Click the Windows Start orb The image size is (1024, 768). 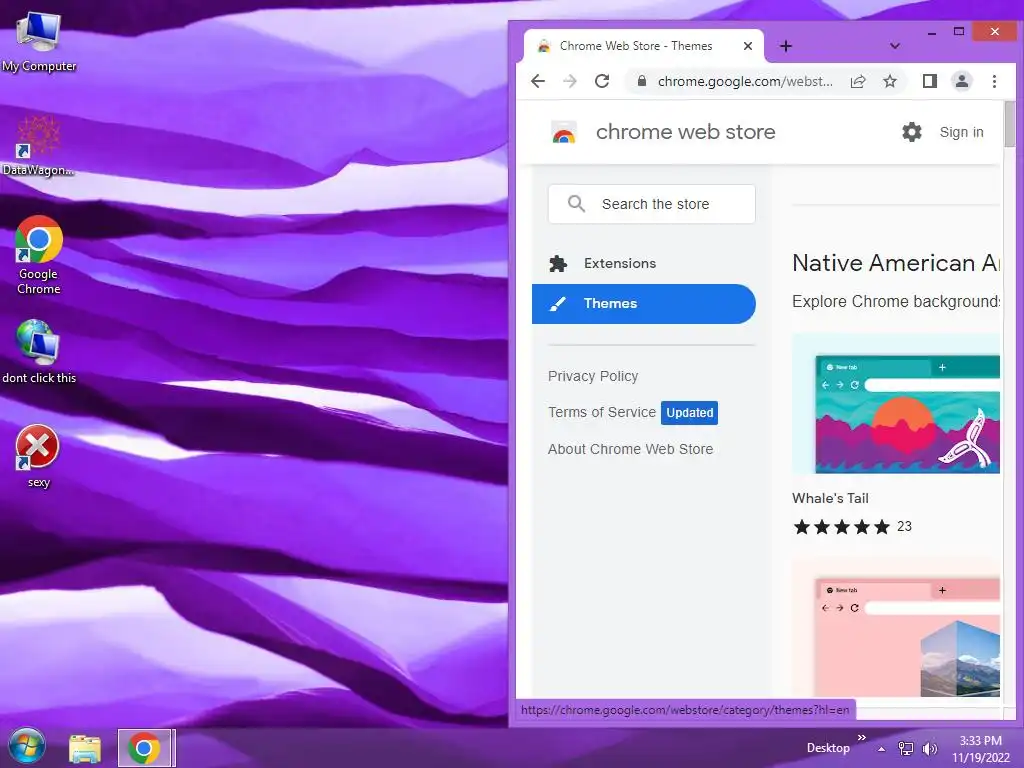(27, 747)
